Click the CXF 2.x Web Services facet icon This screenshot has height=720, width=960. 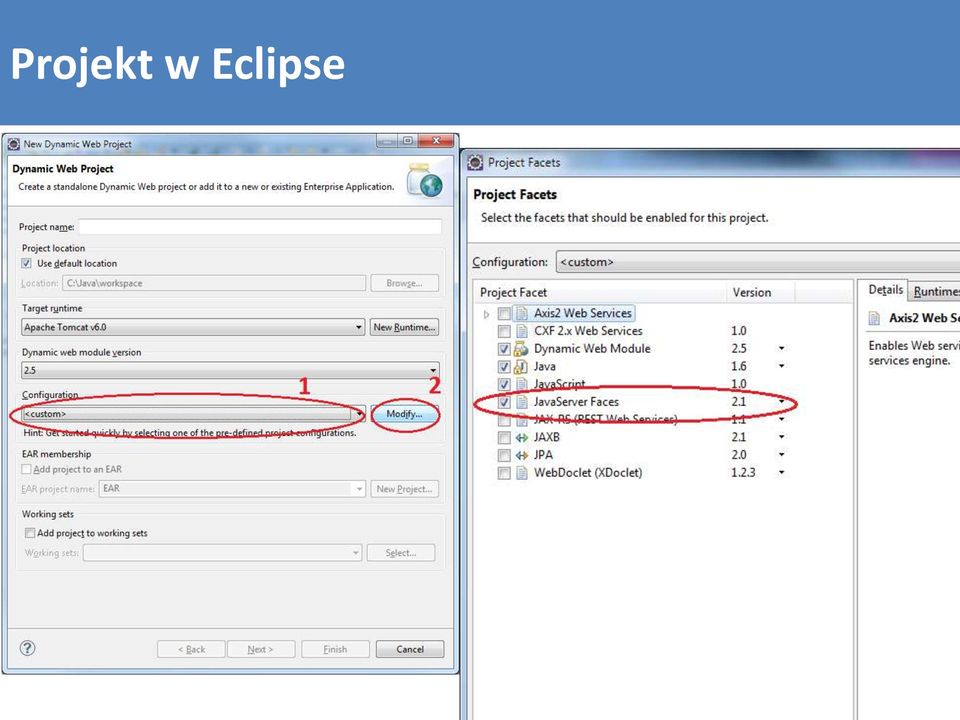tap(522, 331)
